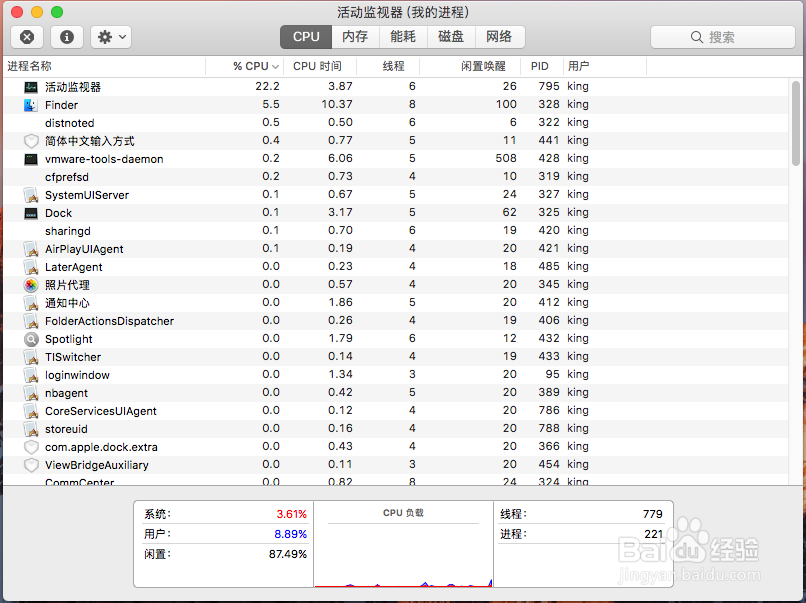The height and width of the screenshot is (603, 806).
Task: Sort by the CPU 时间 column header
Action: (x=320, y=66)
